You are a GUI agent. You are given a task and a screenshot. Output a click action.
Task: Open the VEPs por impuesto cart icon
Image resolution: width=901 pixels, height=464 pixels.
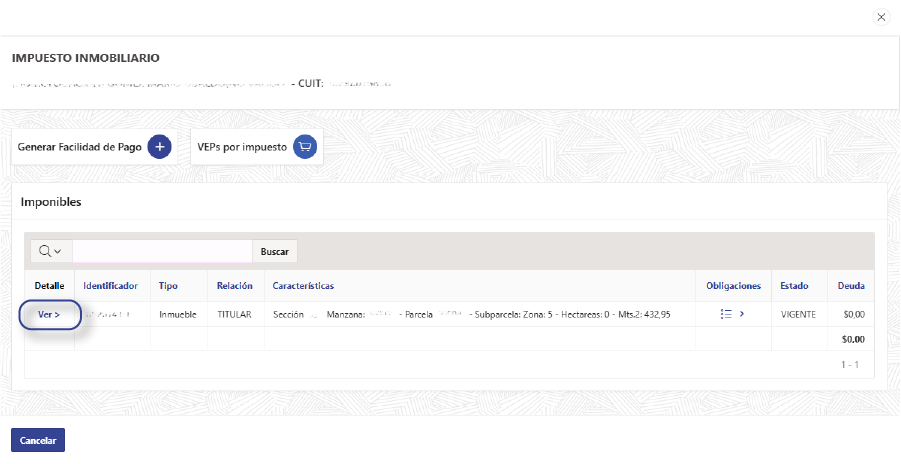point(305,147)
